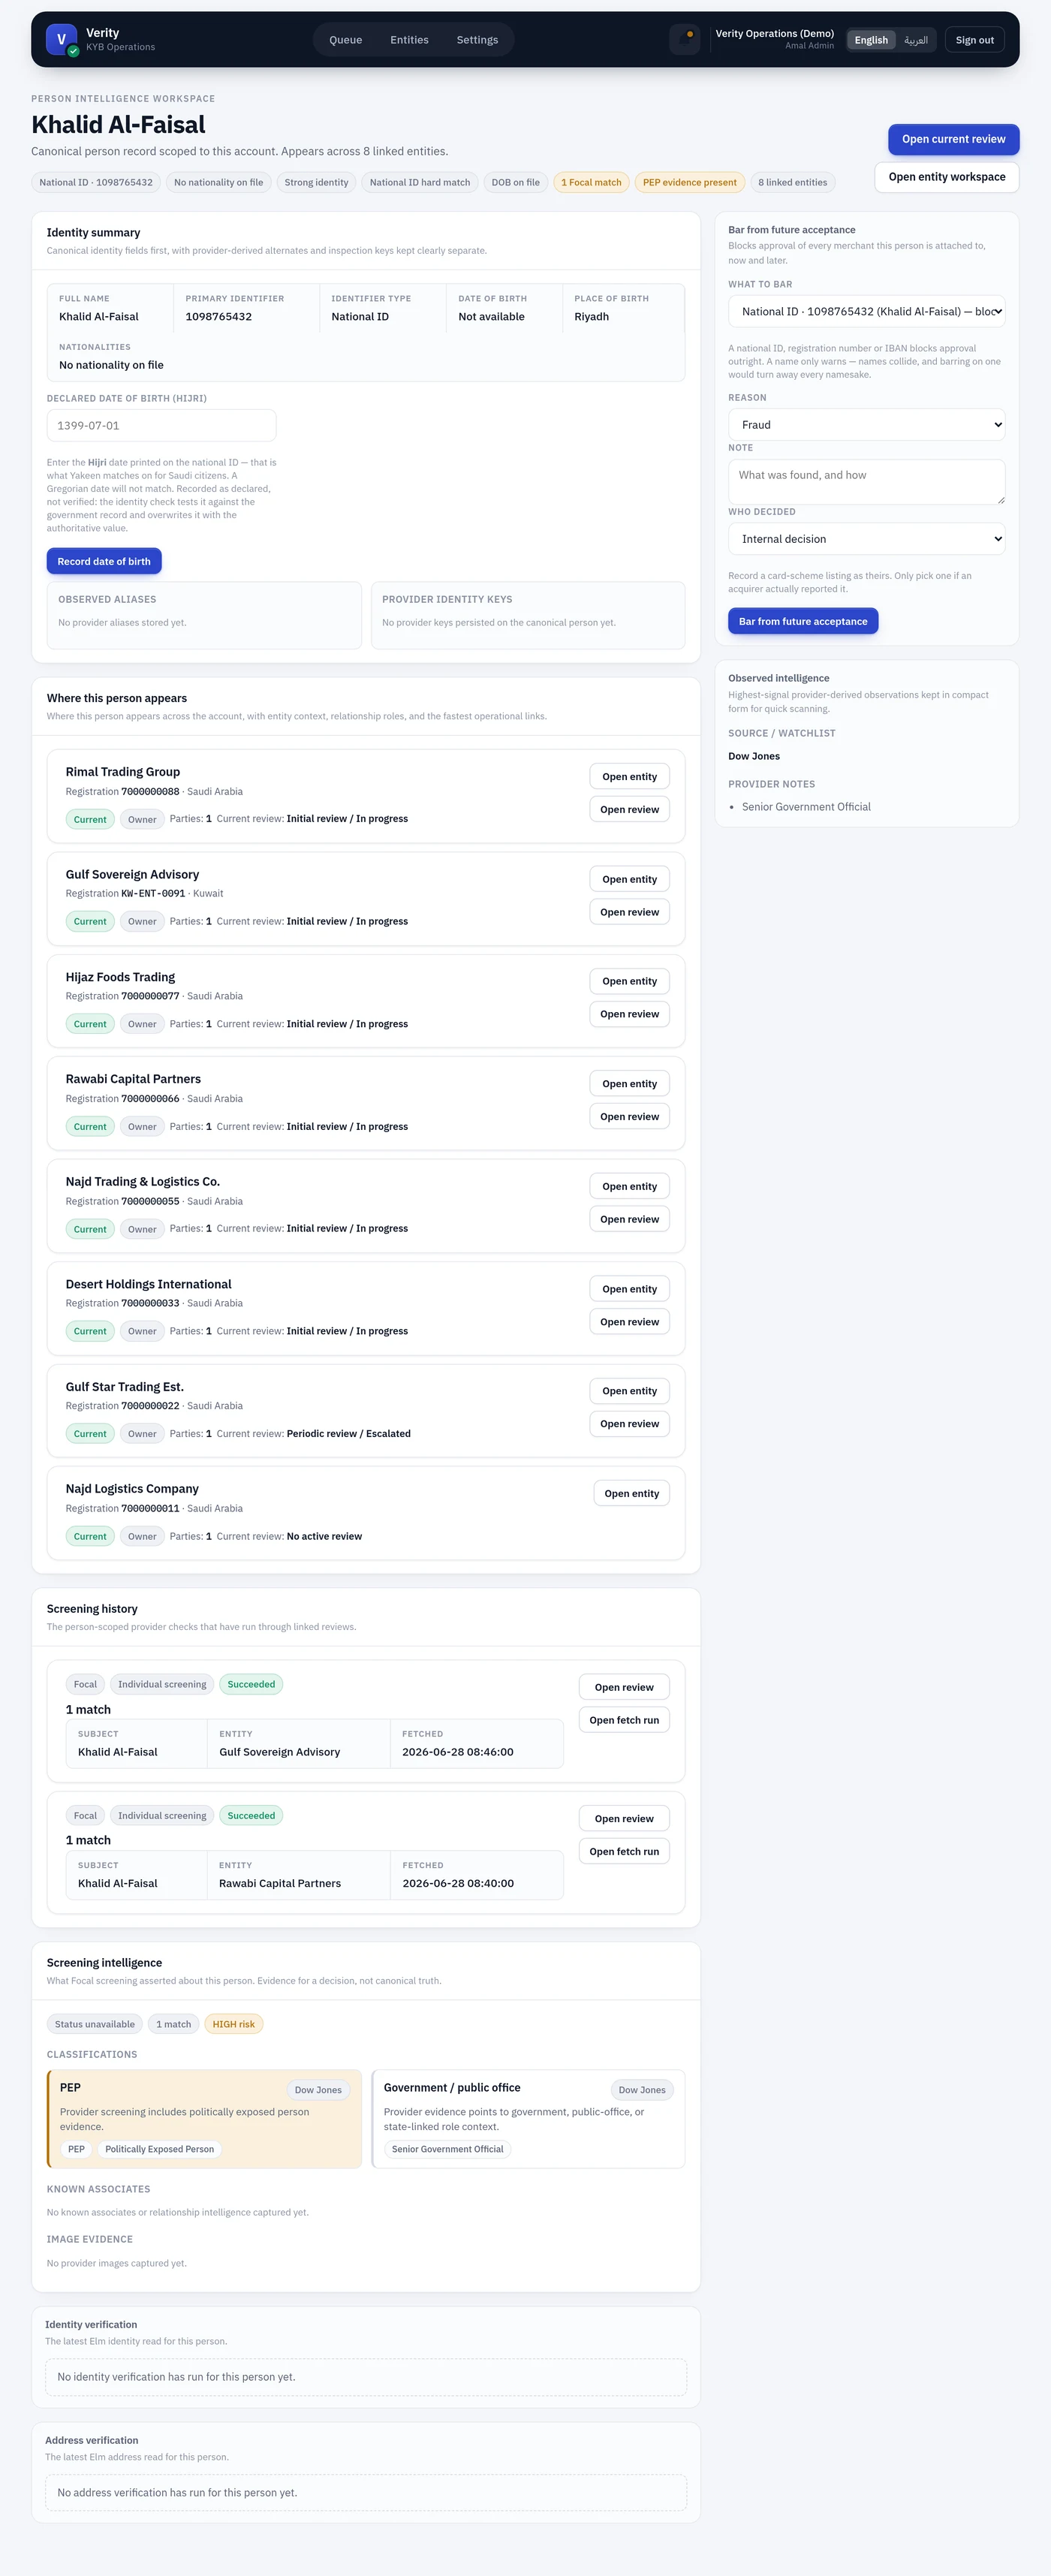Sign out of the account
Image resolution: width=1051 pixels, height=2576 pixels.
pyautogui.click(x=974, y=40)
